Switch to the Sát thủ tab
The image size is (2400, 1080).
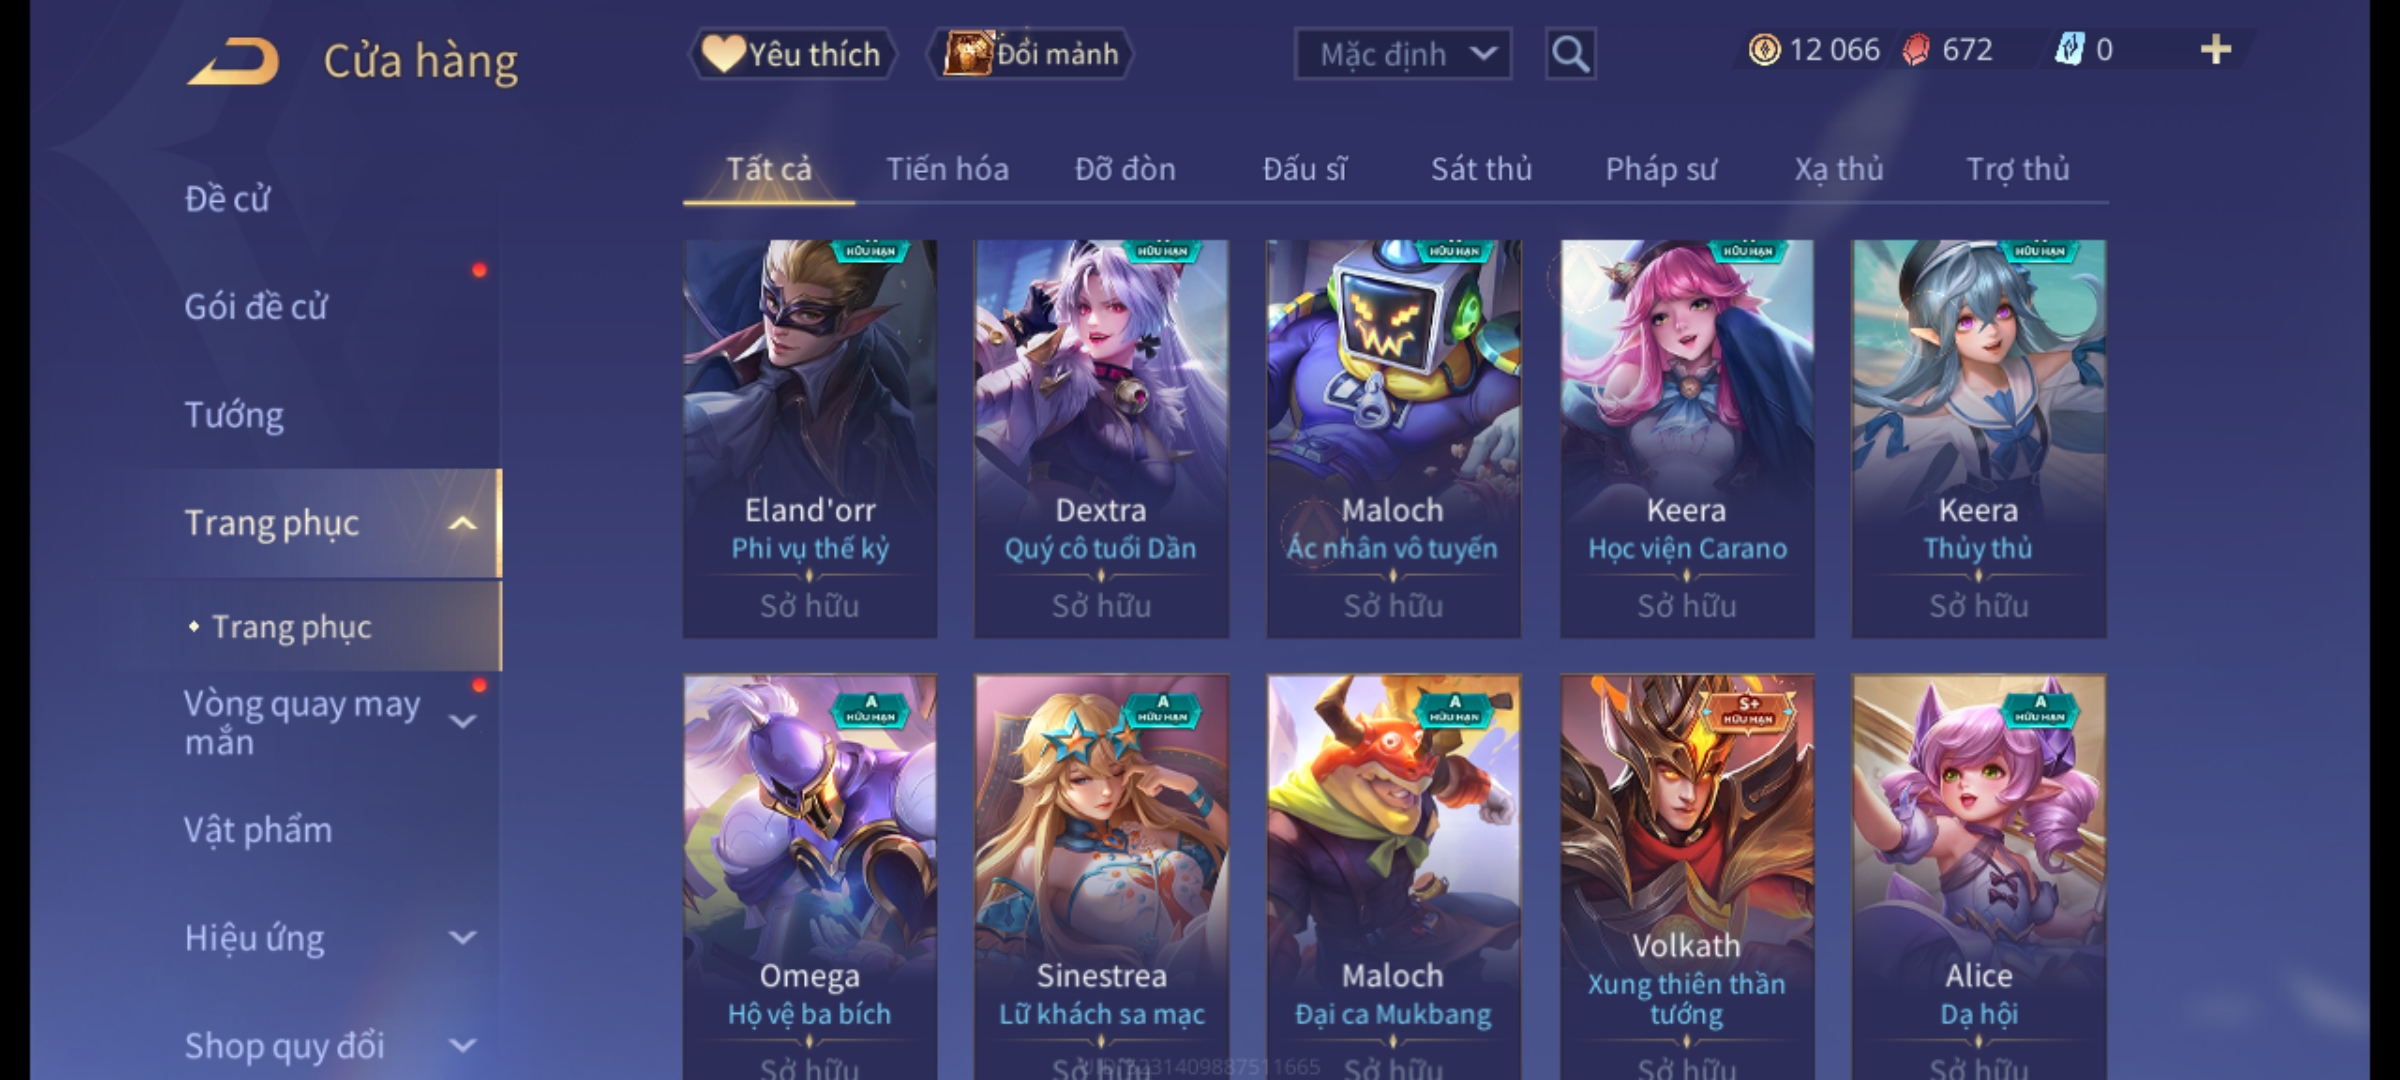(x=1481, y=169)
